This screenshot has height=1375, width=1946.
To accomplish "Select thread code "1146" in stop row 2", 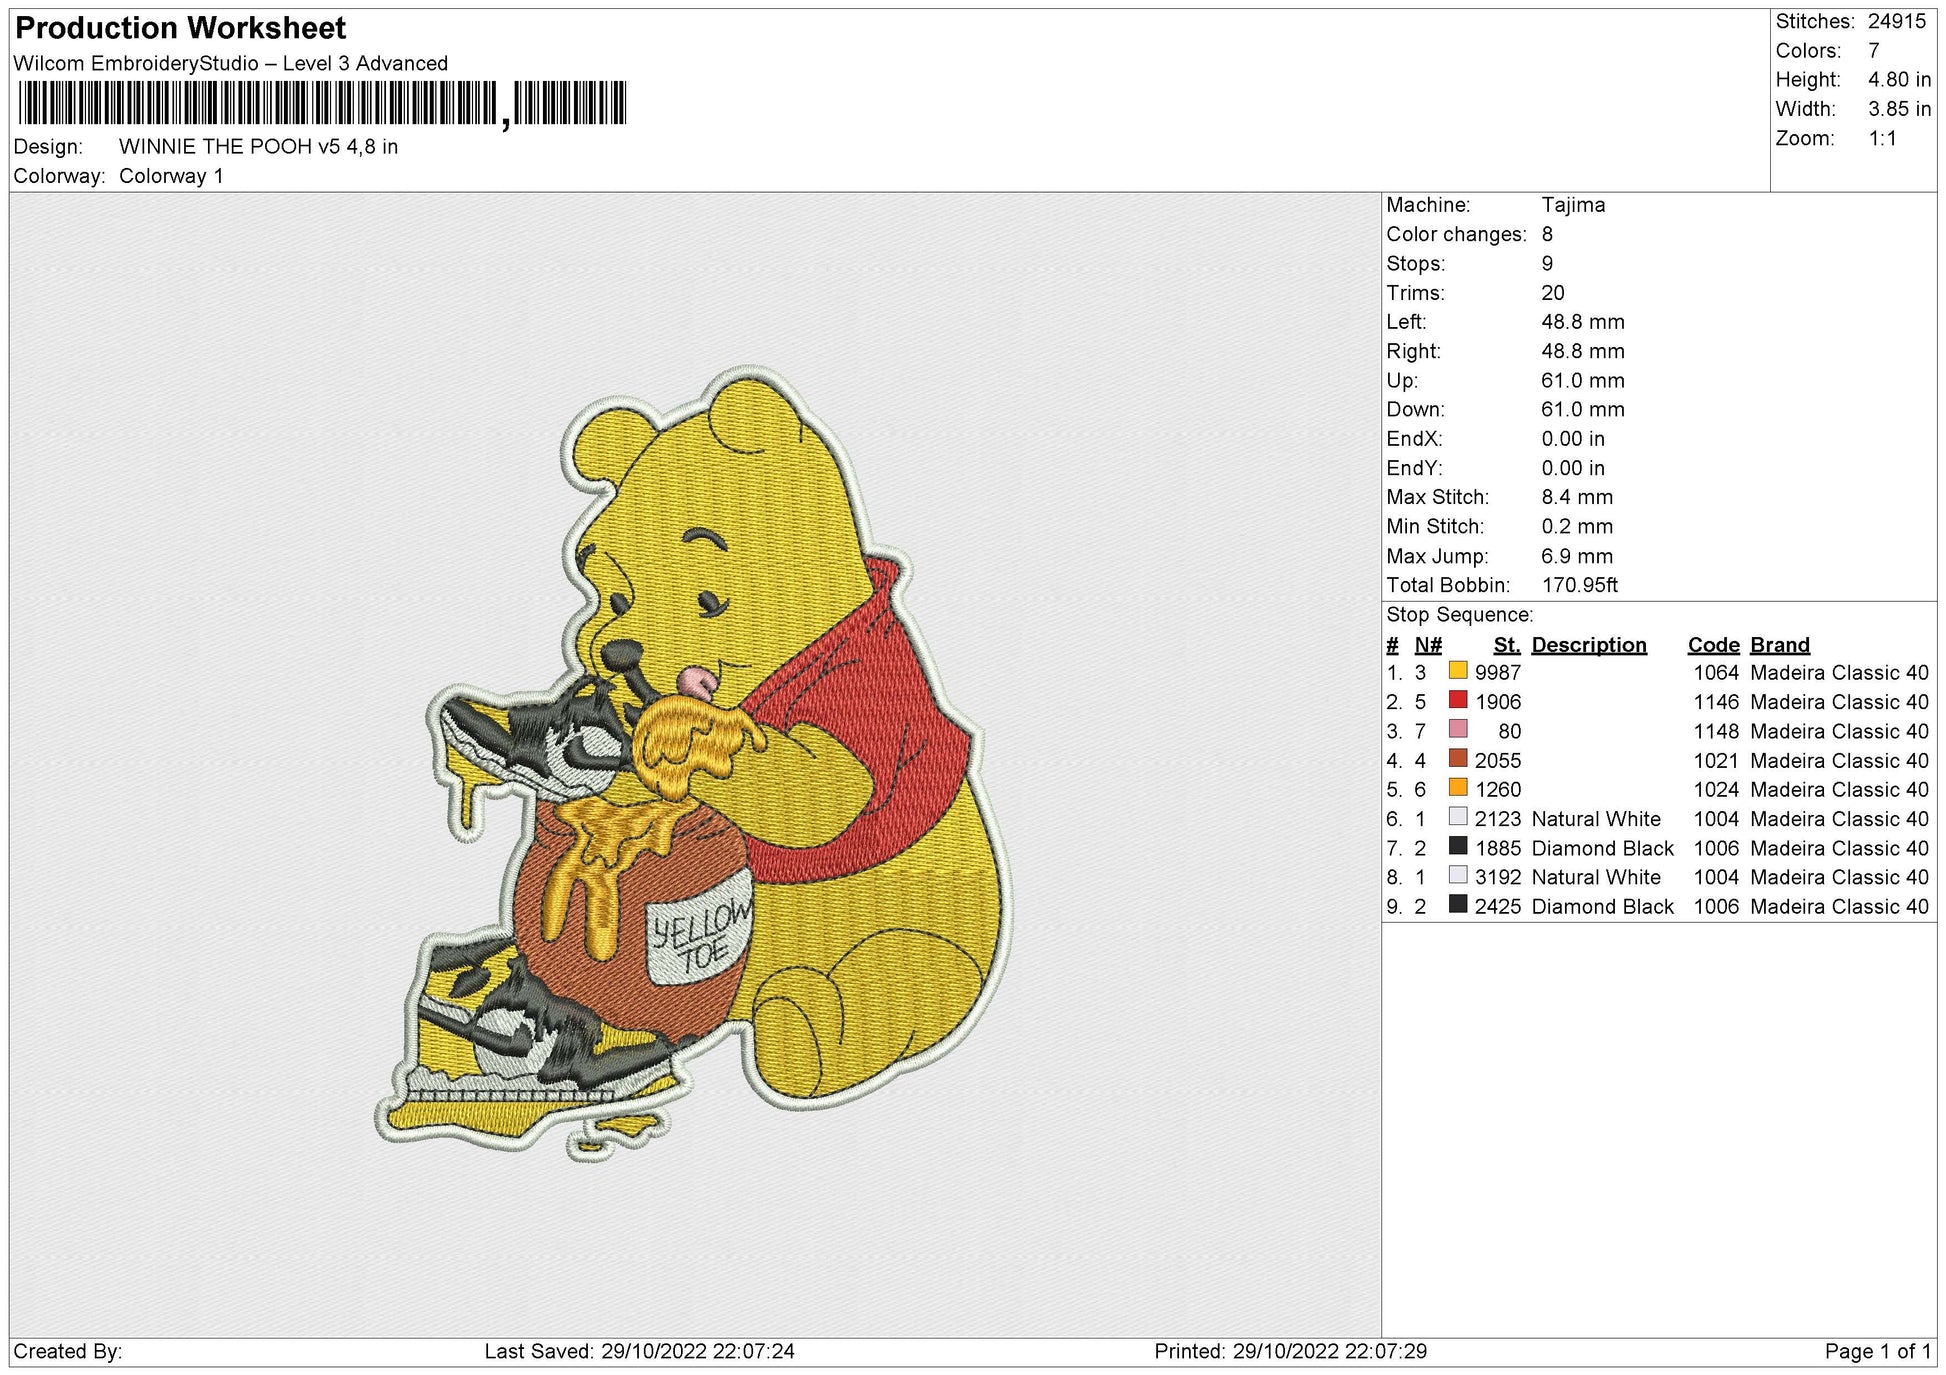I will coord(1716,702).
